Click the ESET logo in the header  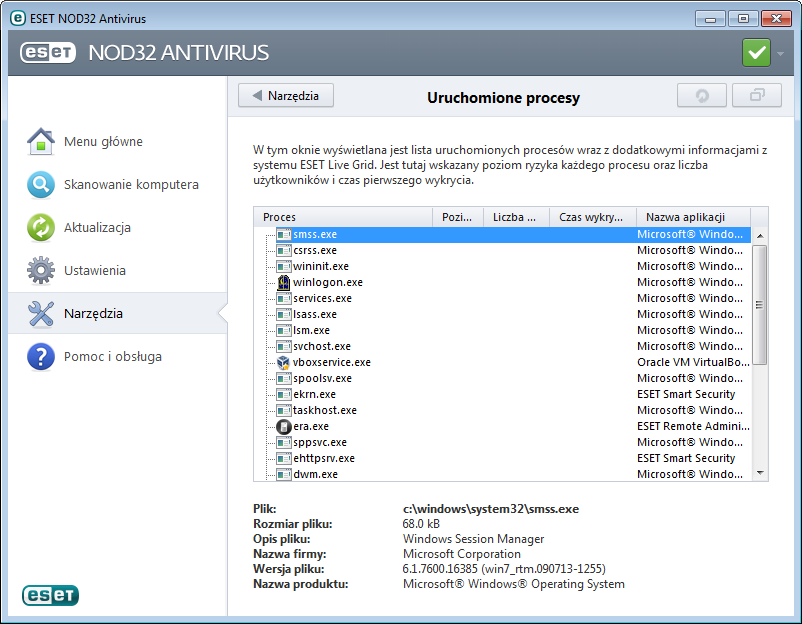pos(48,52)
